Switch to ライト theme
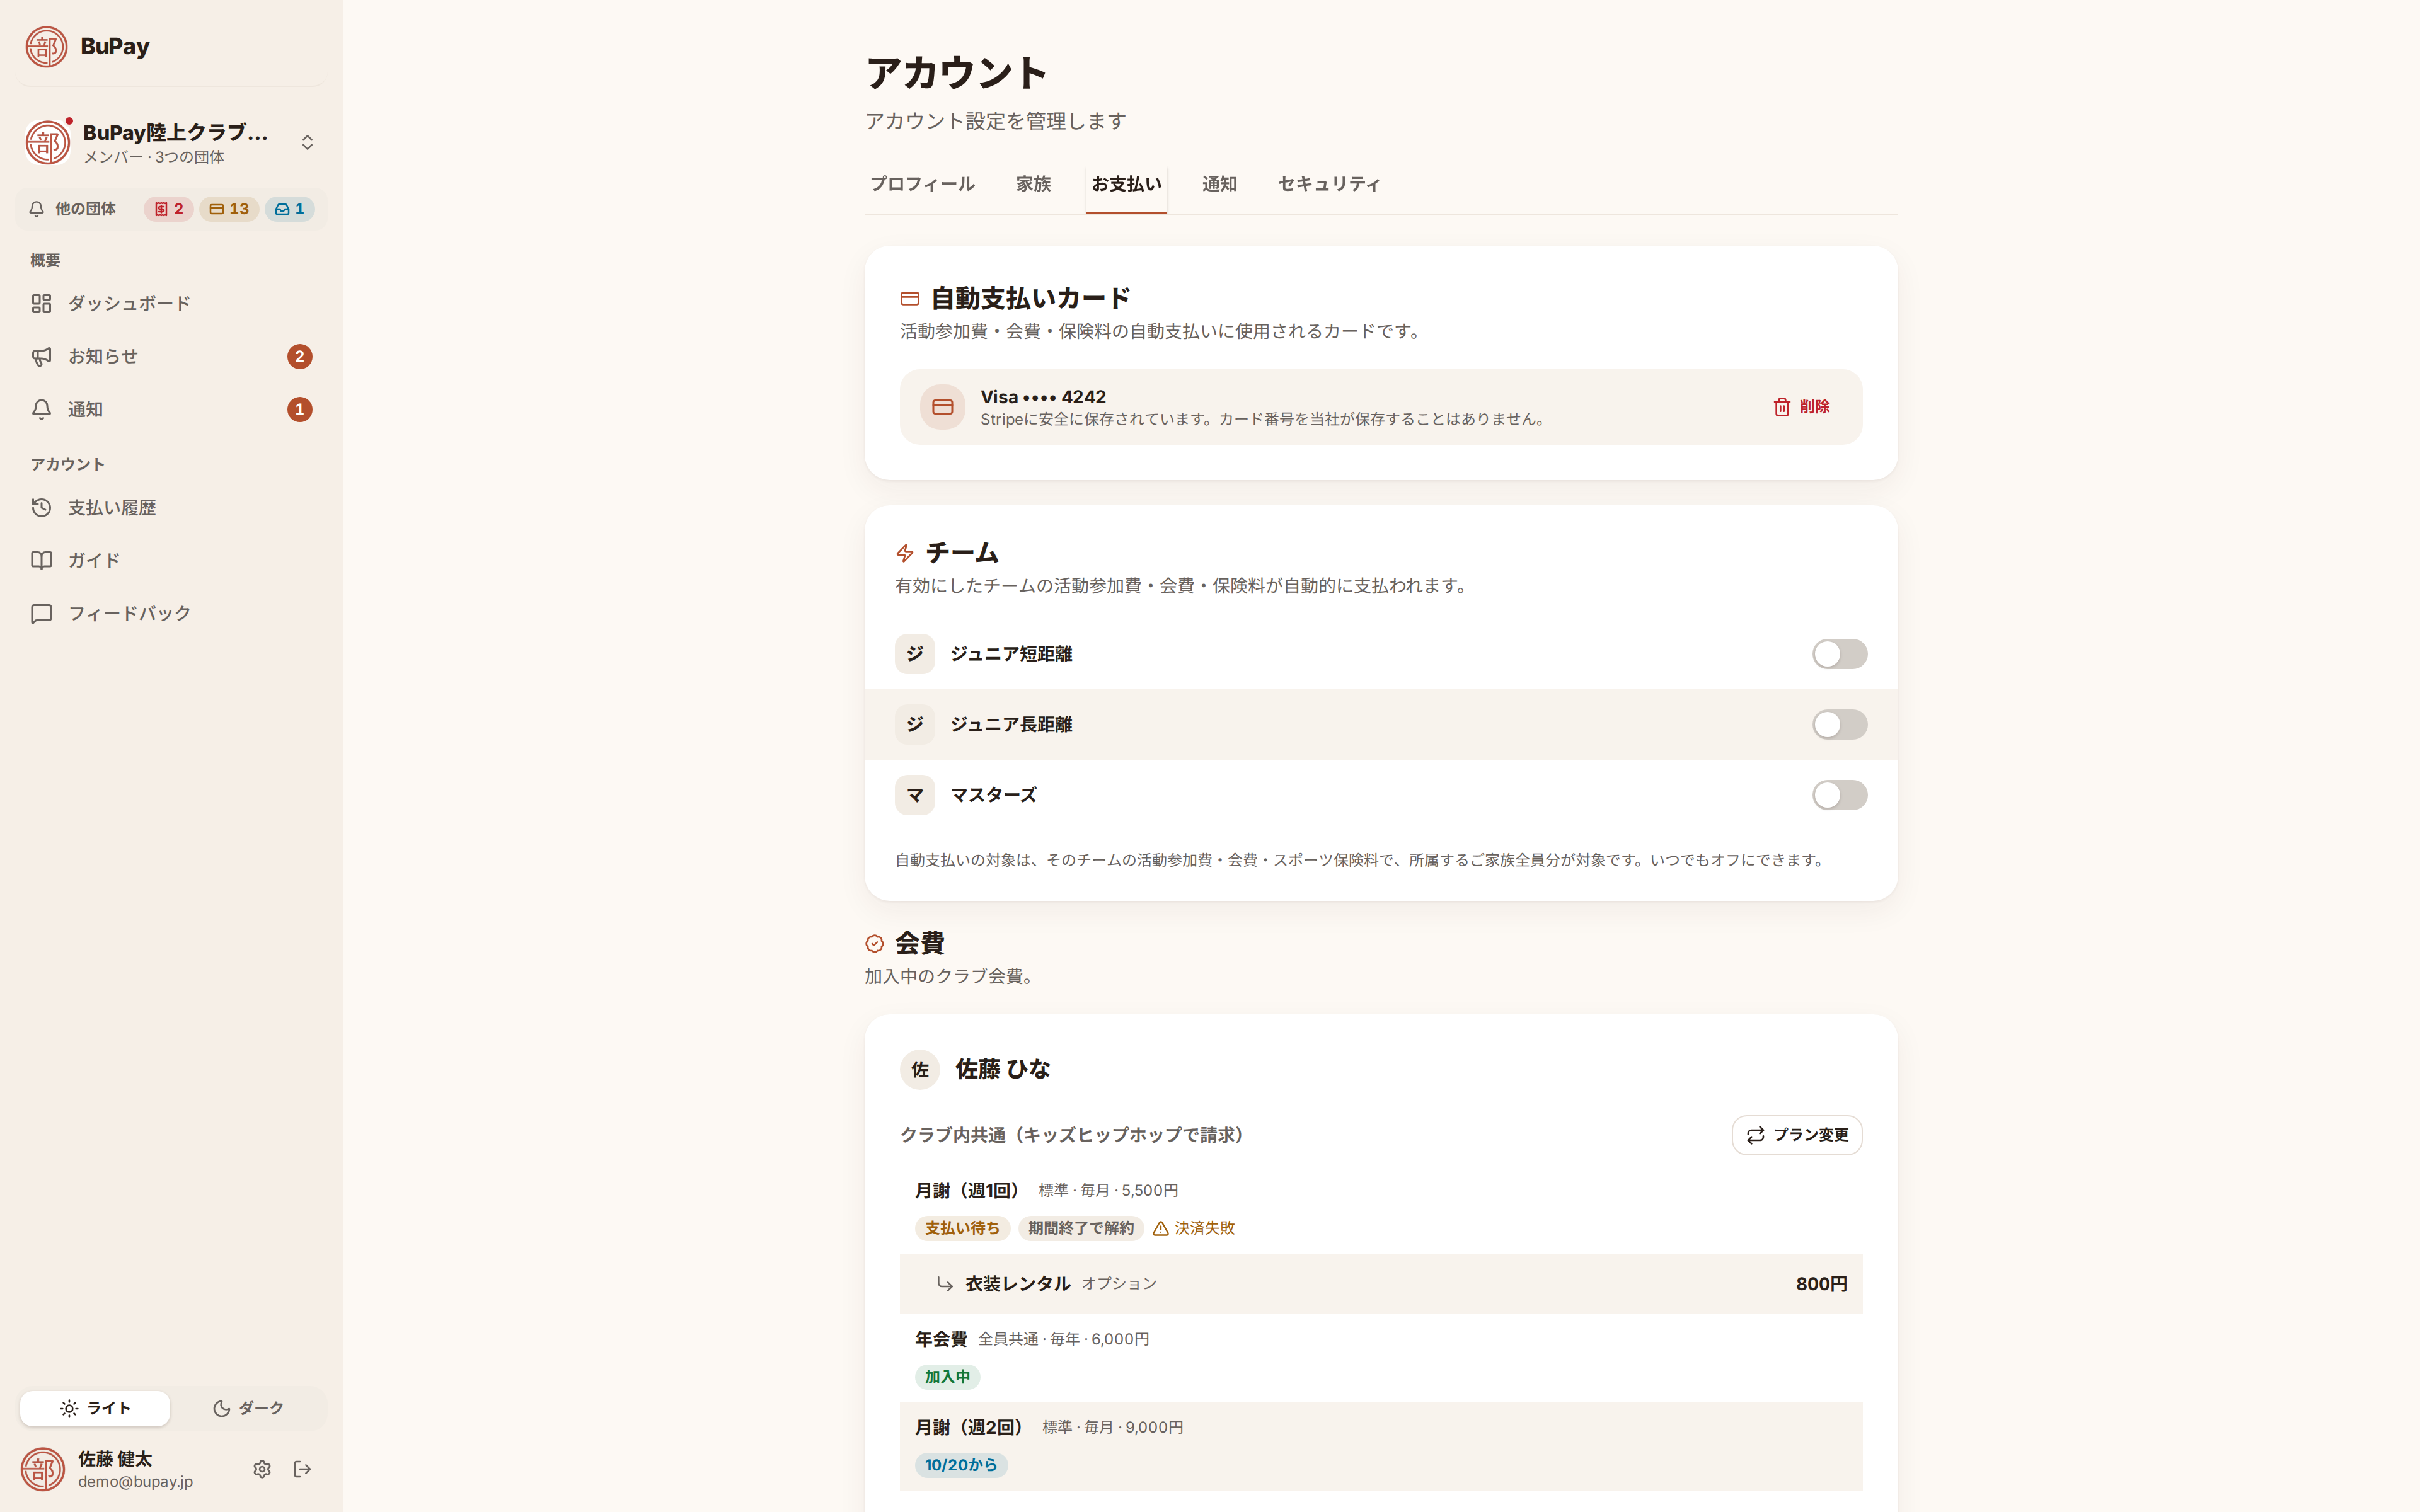The height and width of the screenshot is (1512, 2420). coord(95,1408)
